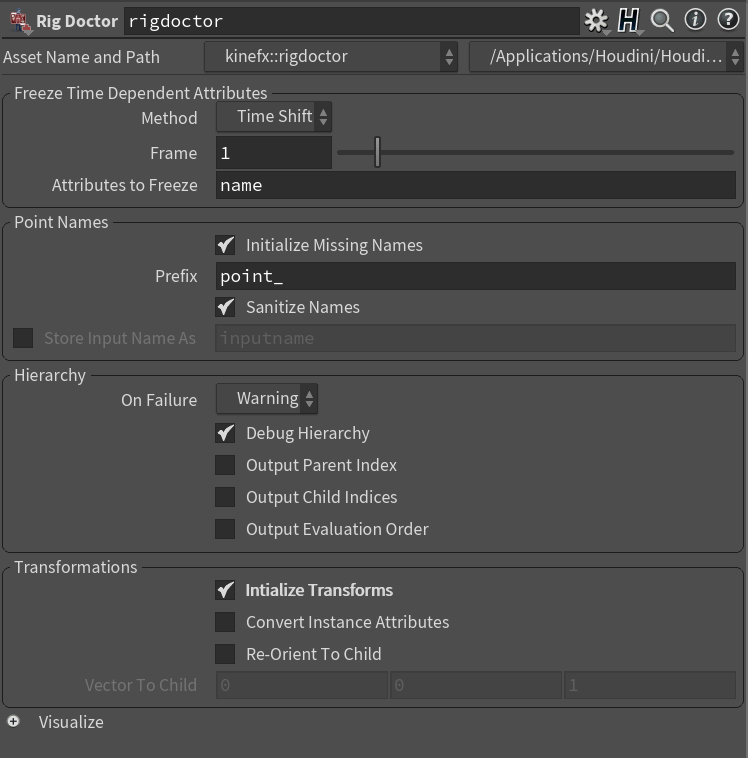748x758 pixels.
Task: Open the On Failure Warning dropdown
Action: (268, 399)
